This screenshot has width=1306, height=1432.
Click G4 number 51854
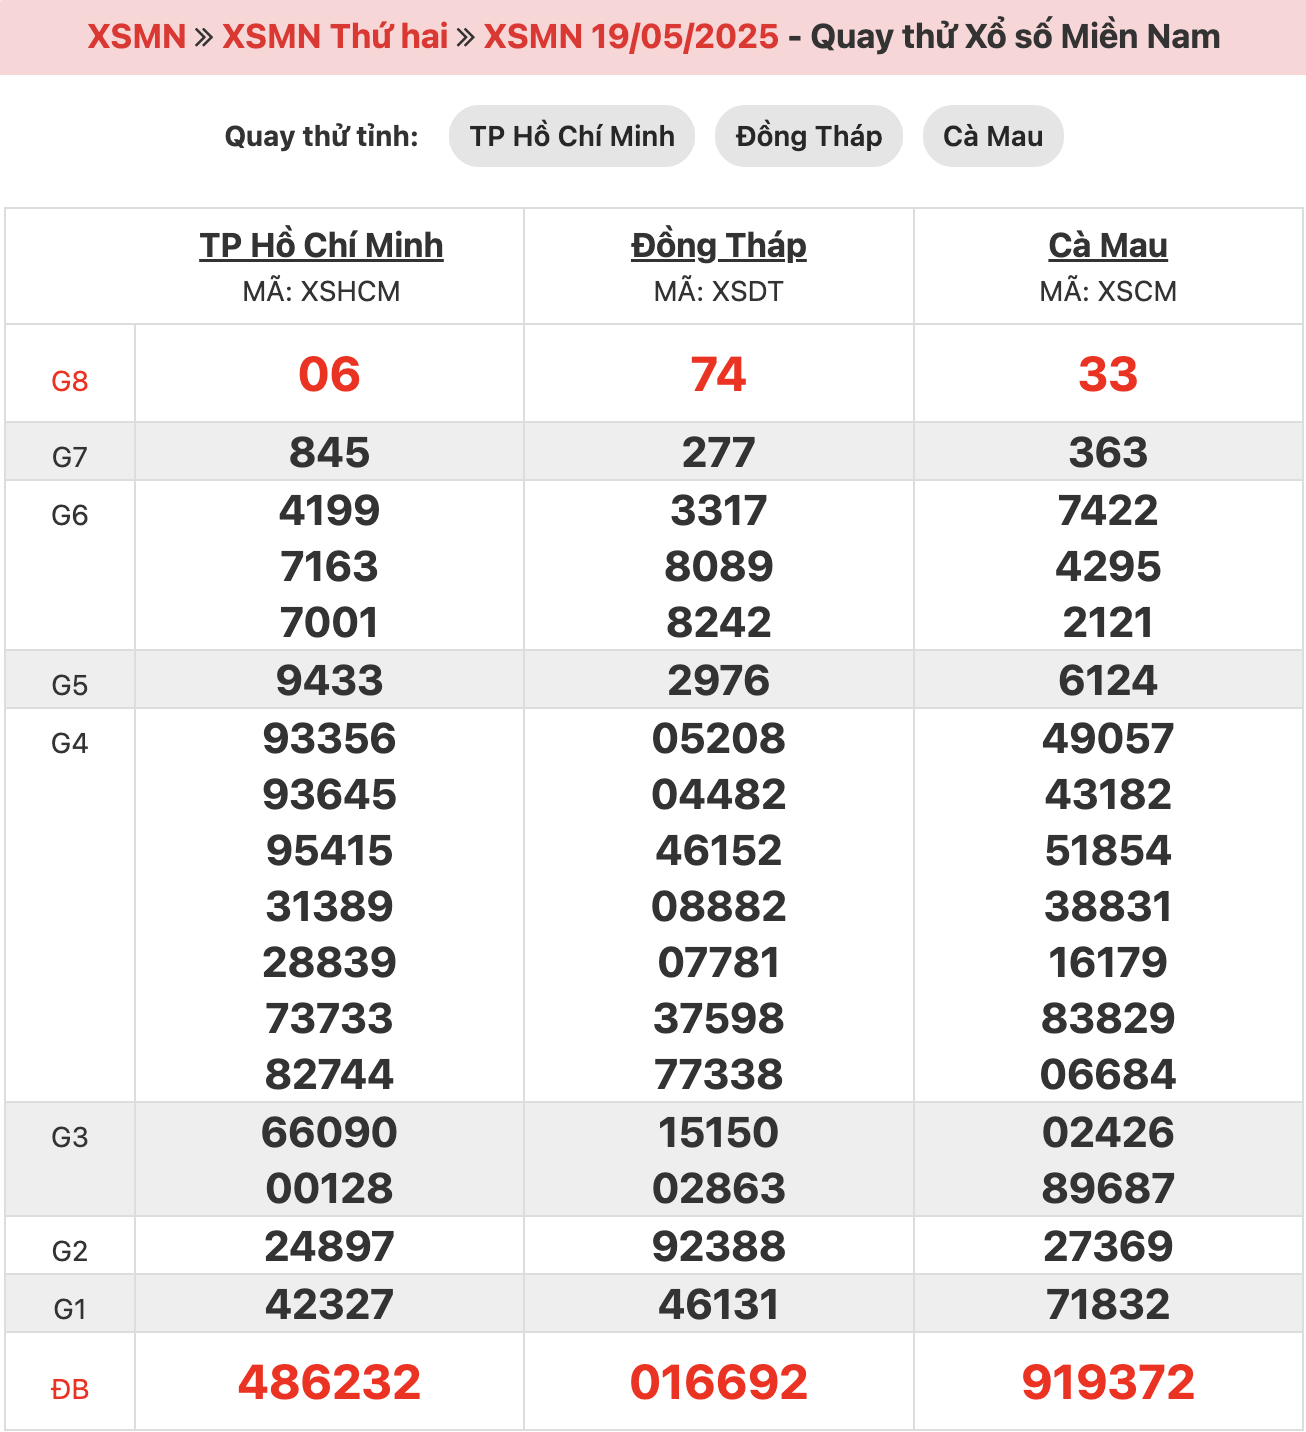coord(1108,851)
